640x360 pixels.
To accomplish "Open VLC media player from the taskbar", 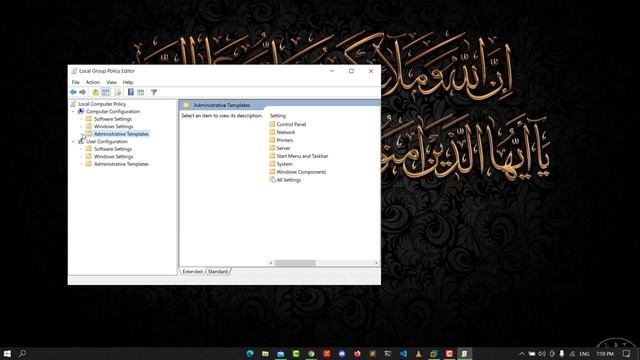I will pyautogui.click(x=418, y=353).
